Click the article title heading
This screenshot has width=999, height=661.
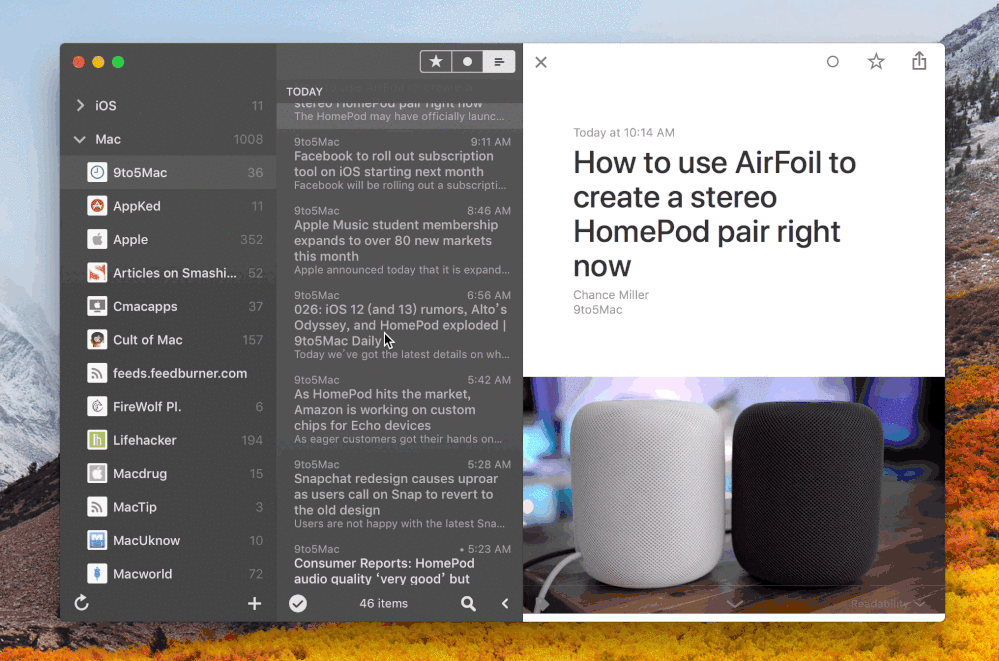coord(714,214)
